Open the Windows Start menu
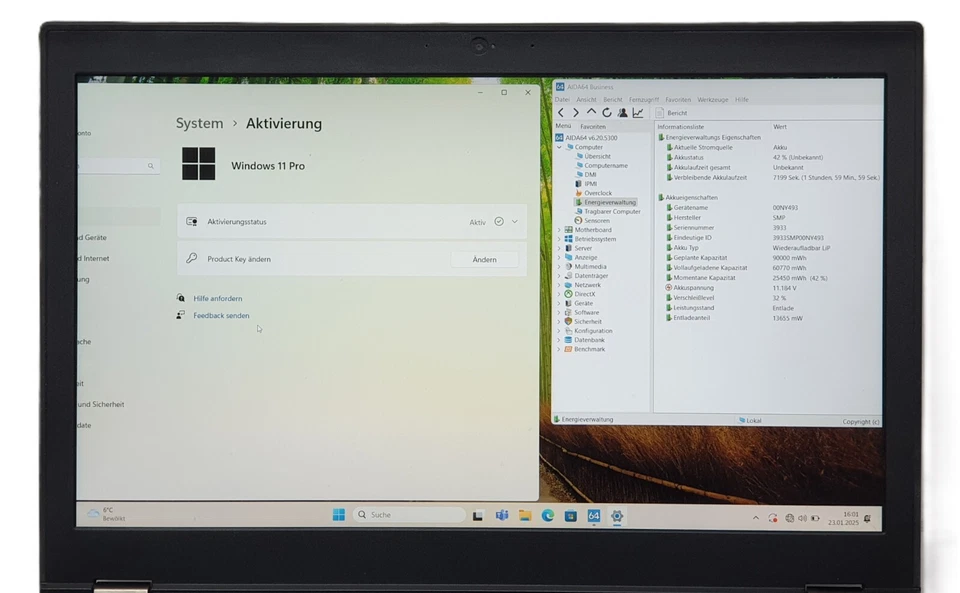 point(339,515)
